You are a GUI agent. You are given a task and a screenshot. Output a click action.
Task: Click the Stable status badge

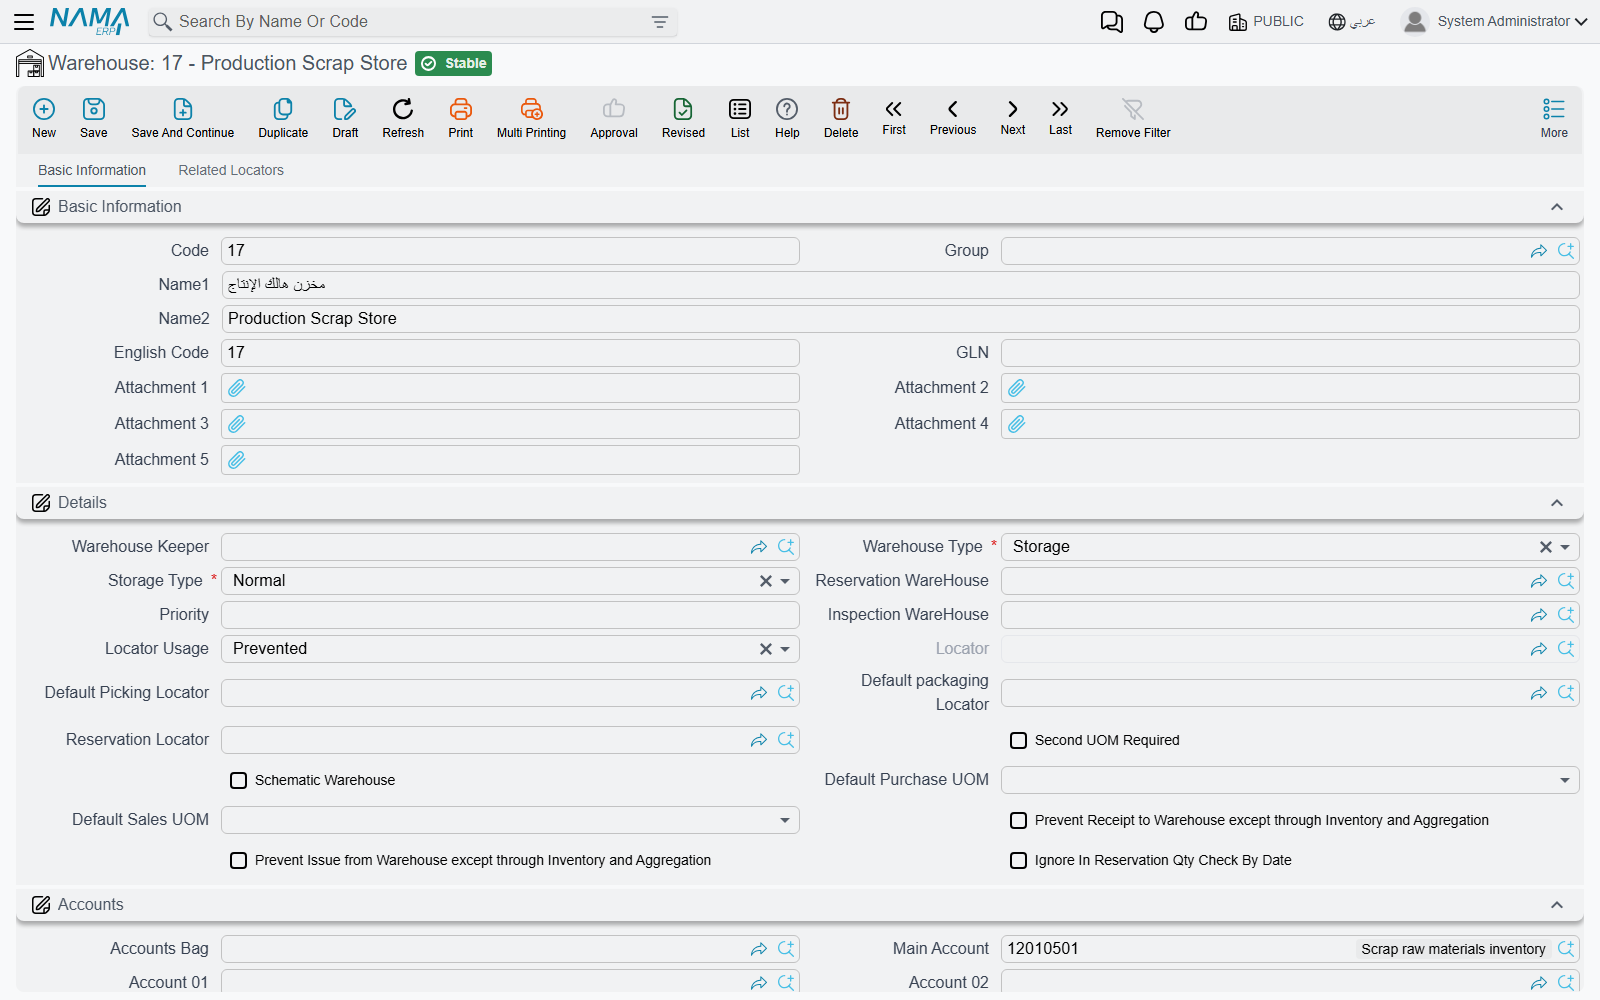click(453, 63)
